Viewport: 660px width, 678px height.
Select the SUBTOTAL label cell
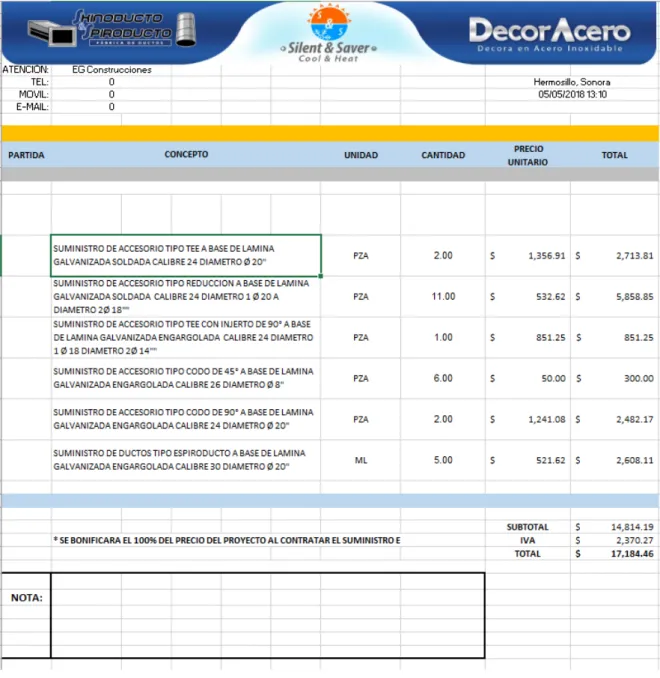point(528,527)
